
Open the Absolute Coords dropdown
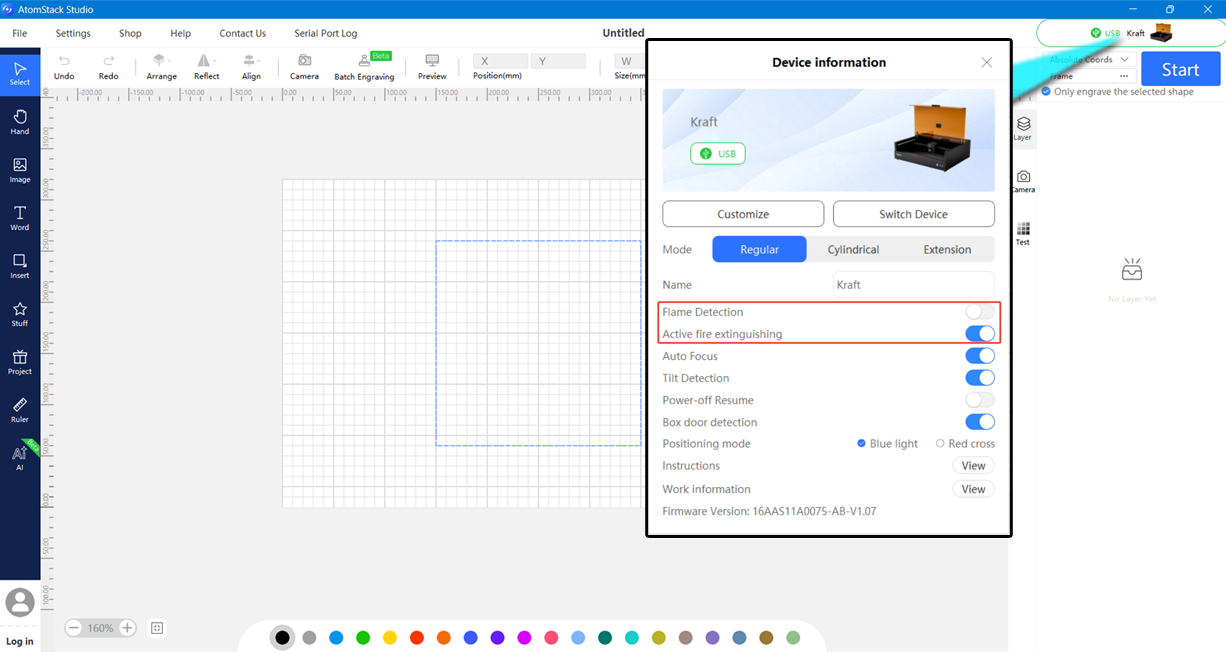coord(1089,59)
